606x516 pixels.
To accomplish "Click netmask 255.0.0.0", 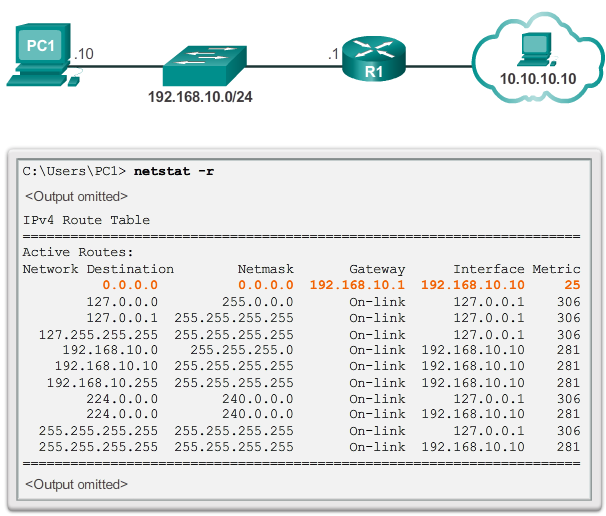I will pos(258,301).
